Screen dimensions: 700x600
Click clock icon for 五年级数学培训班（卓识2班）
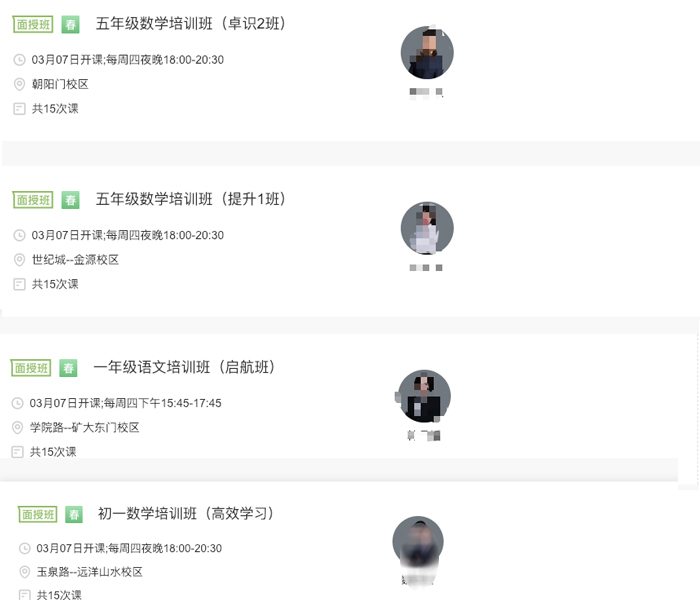19,60
